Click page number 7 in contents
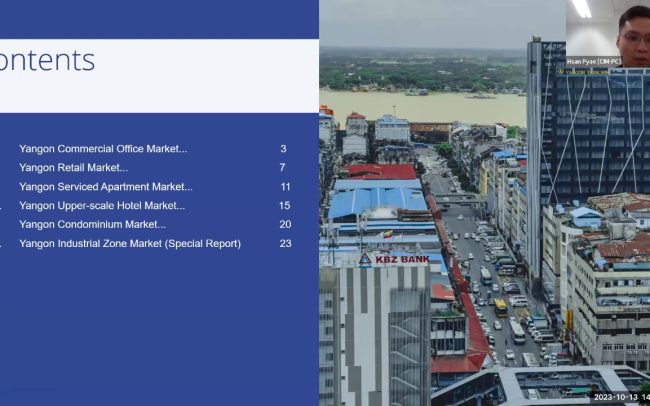Screen dimensions: 650x406 pyautogui.click(x=283, y=168)
